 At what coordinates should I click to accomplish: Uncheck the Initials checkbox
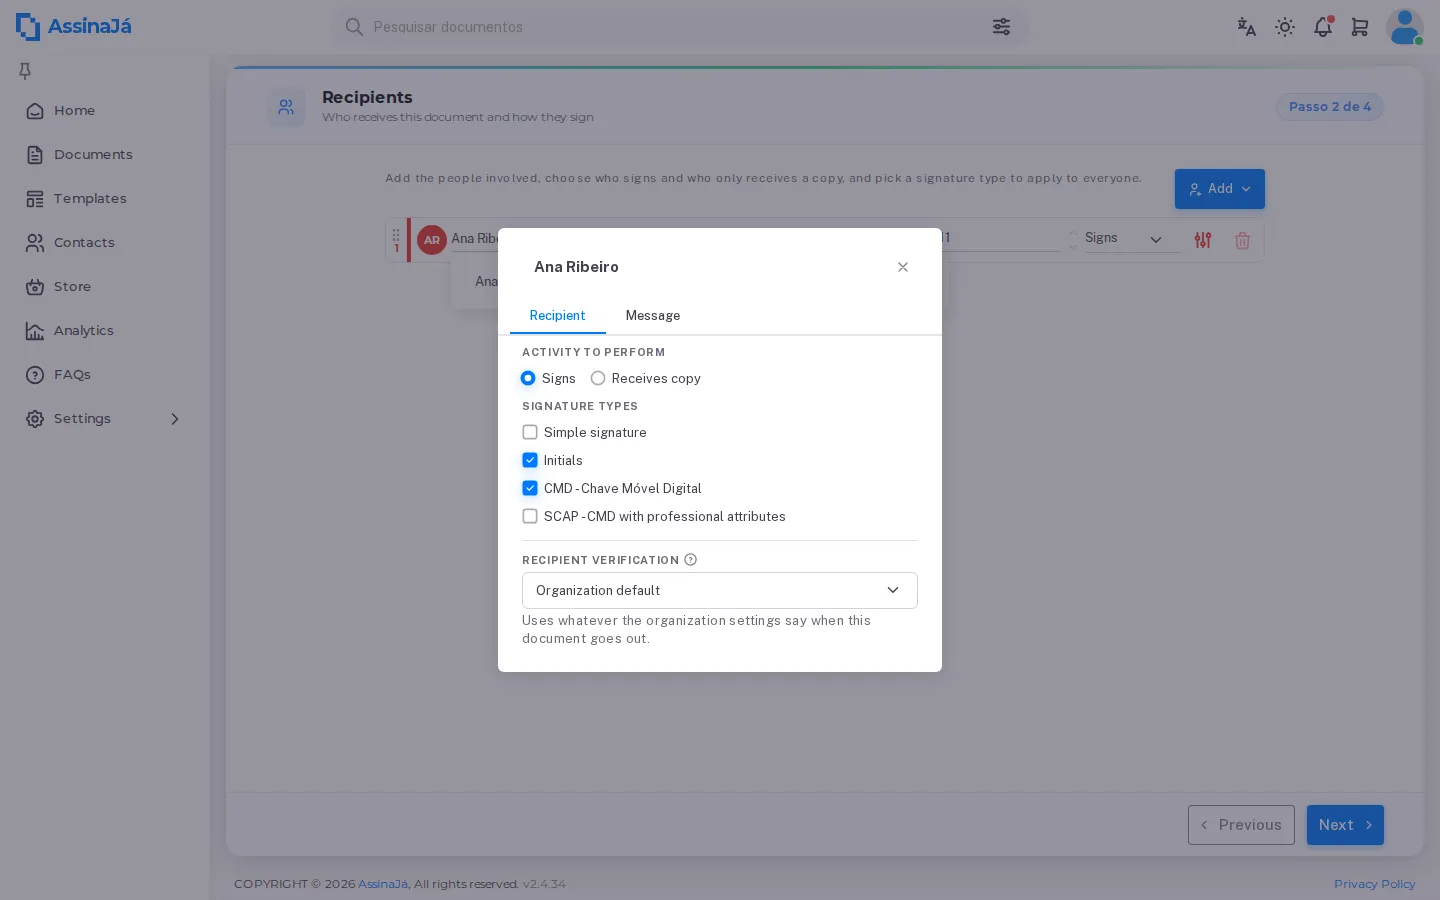click(x=530, y=460)
